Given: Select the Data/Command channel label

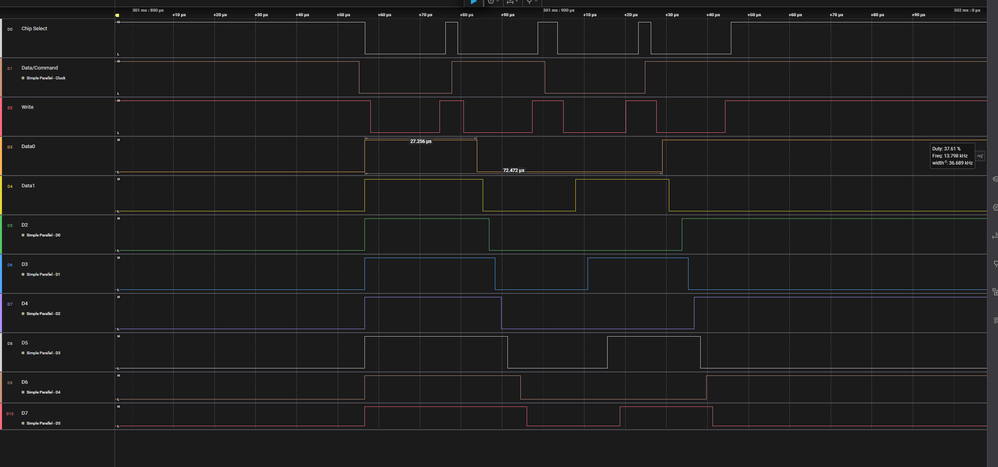Looking at the screenshot, I should 39,67.
